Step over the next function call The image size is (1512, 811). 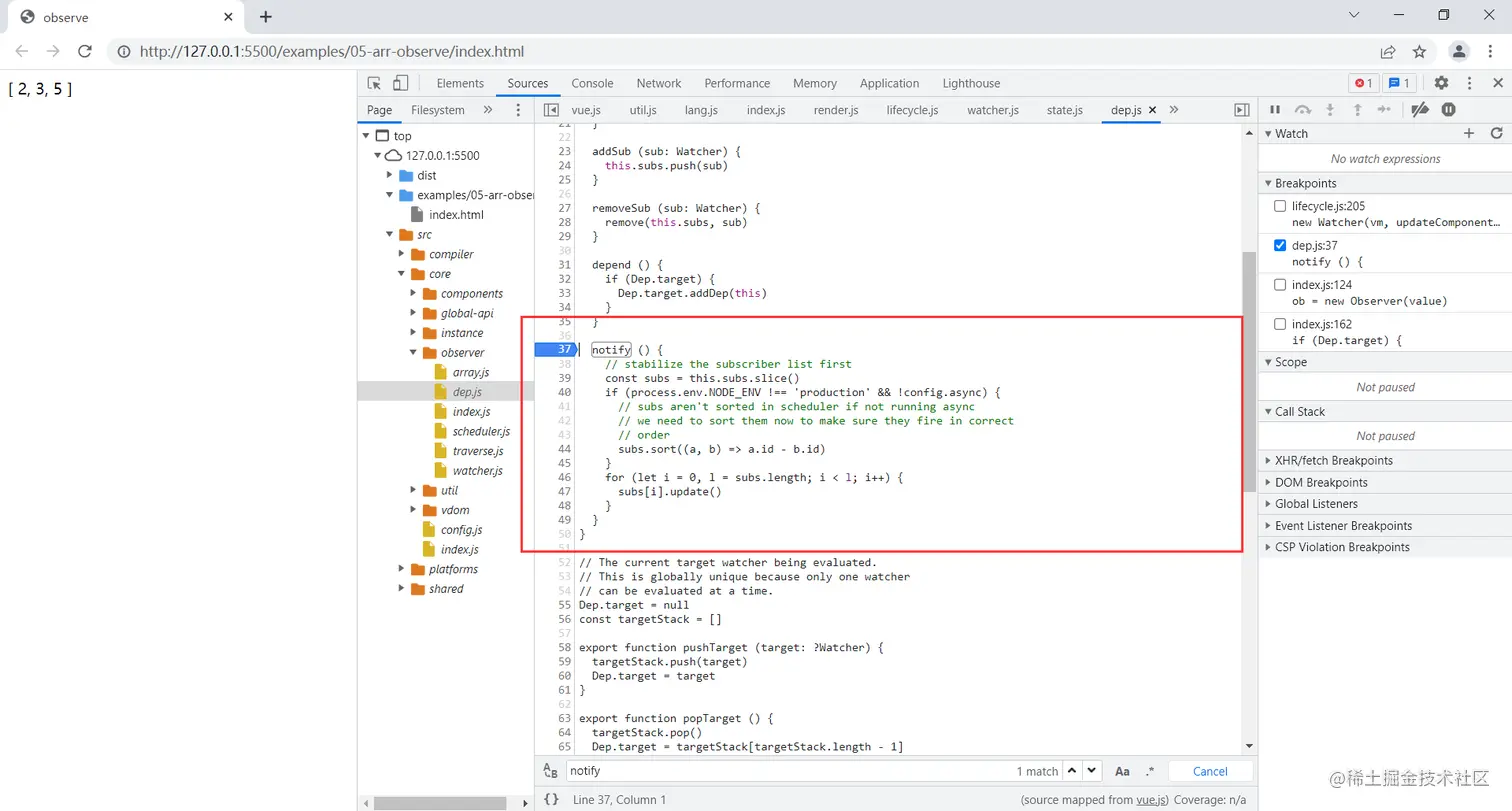1303,110
